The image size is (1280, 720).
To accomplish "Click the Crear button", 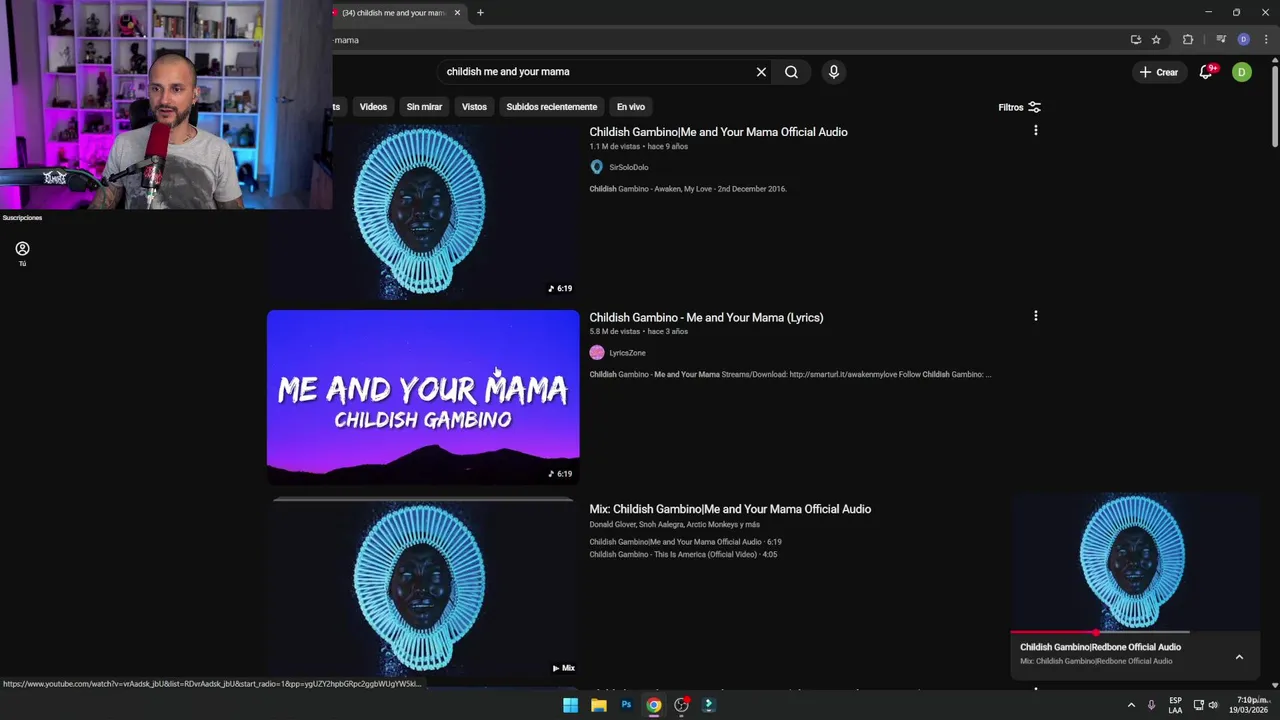I will (1159, 72).
